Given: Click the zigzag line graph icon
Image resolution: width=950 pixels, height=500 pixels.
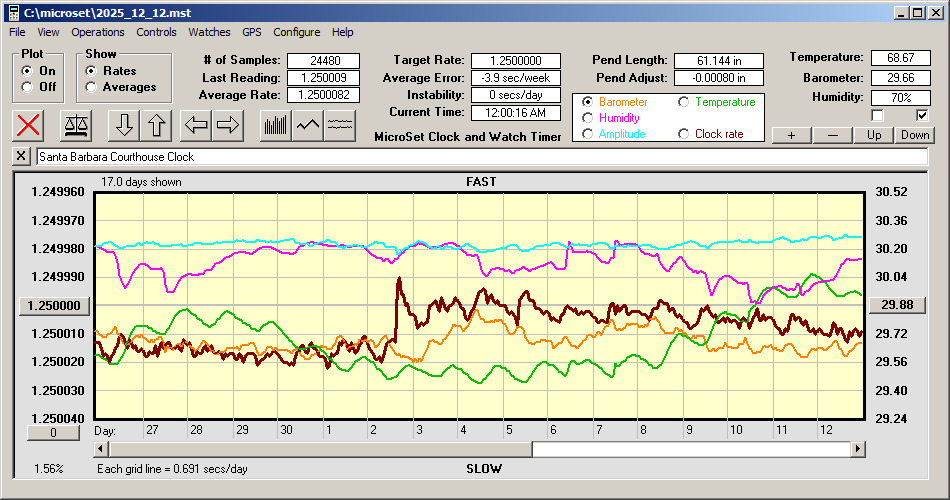Looking at the screenshot, I should coord(308,125).
